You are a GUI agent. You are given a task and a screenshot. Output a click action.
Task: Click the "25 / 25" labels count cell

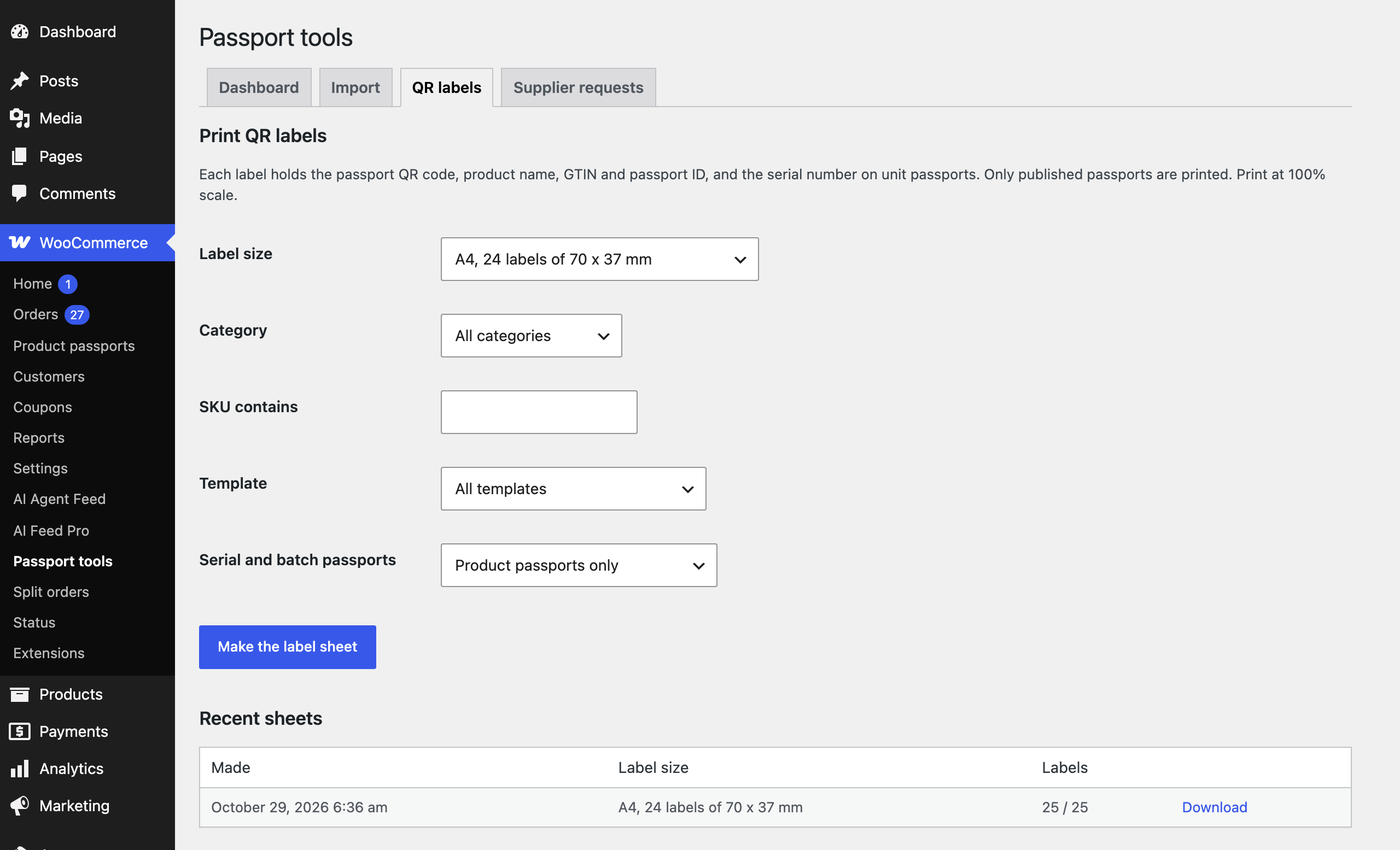(1065, 807)
